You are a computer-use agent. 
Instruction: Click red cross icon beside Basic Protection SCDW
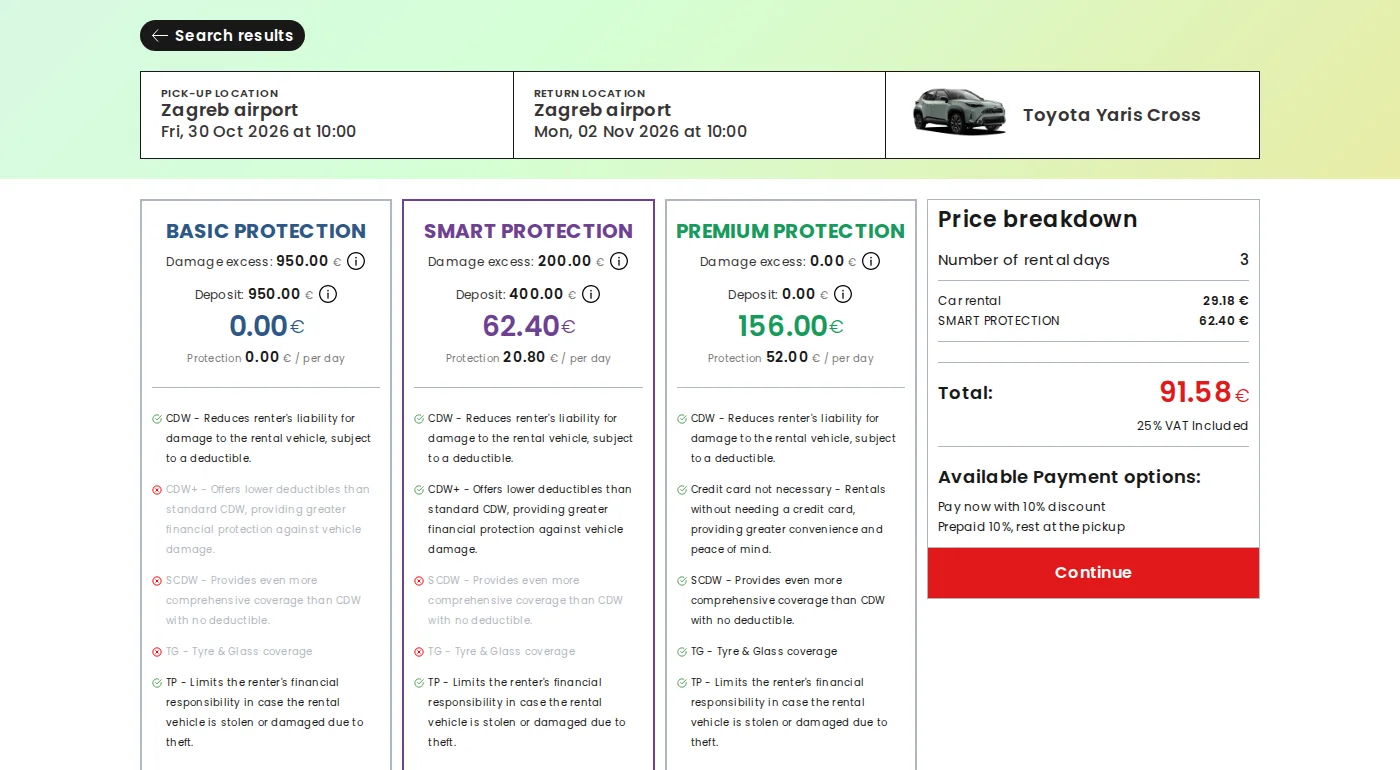(157, 581)
